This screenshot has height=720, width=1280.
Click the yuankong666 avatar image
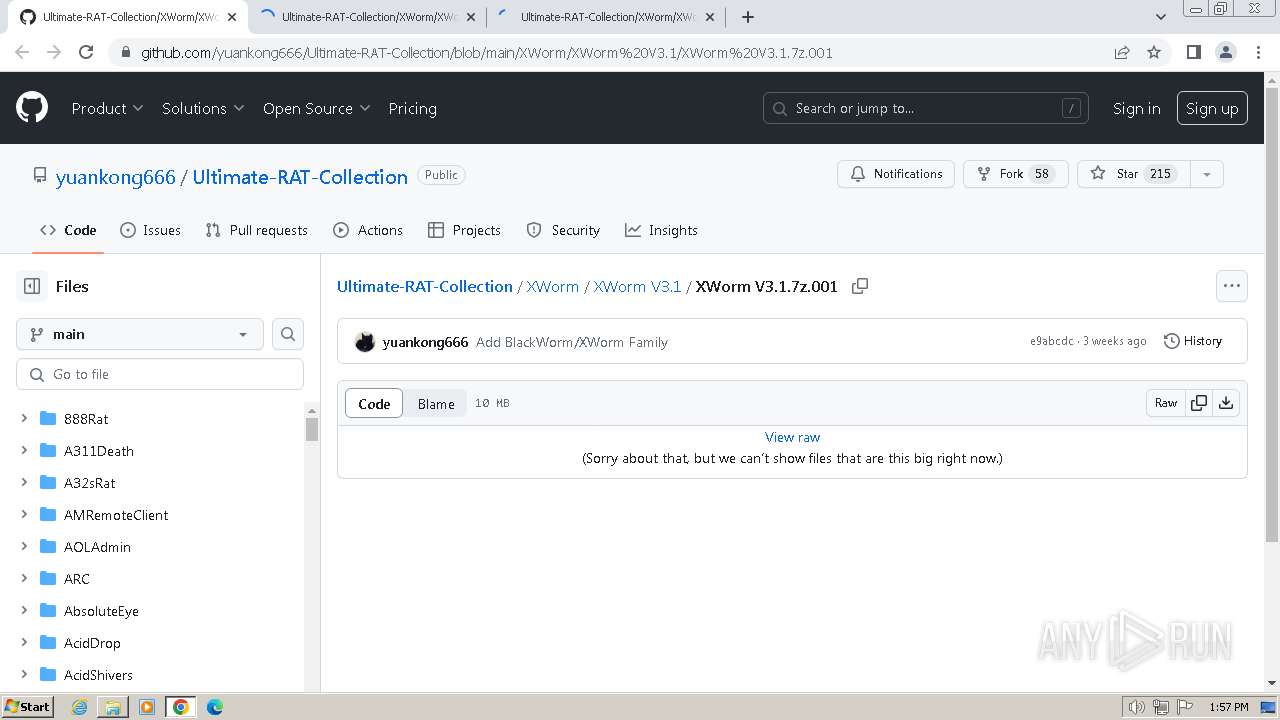click(x=365, y=342)
